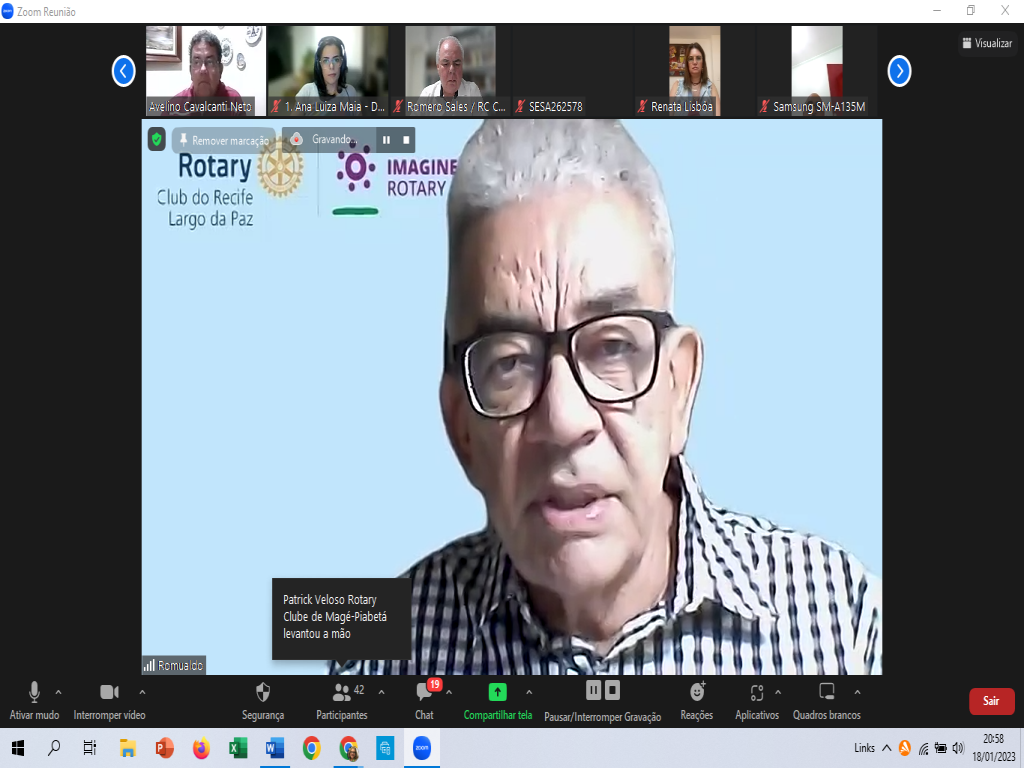Open the Participantes panel
The height and width of the screenshot is (768, 1024).
342,693
